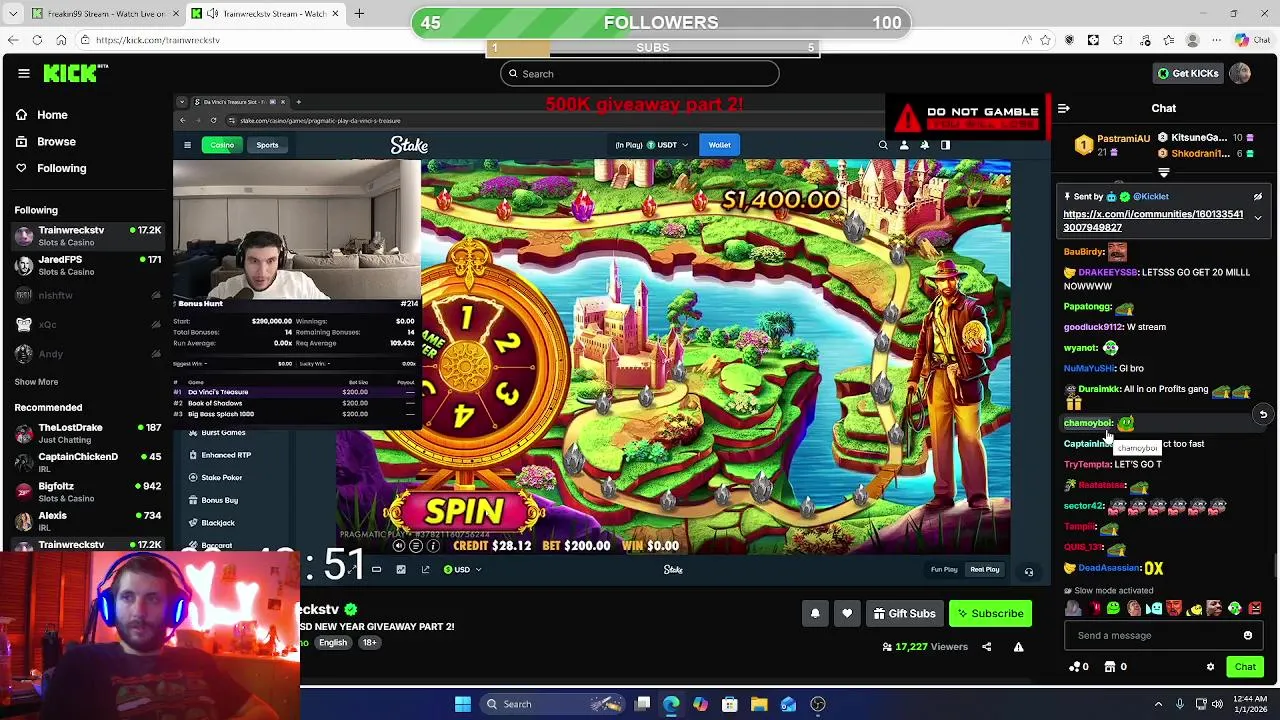Open the user profile avatar menu

(x=1240, y=73)
